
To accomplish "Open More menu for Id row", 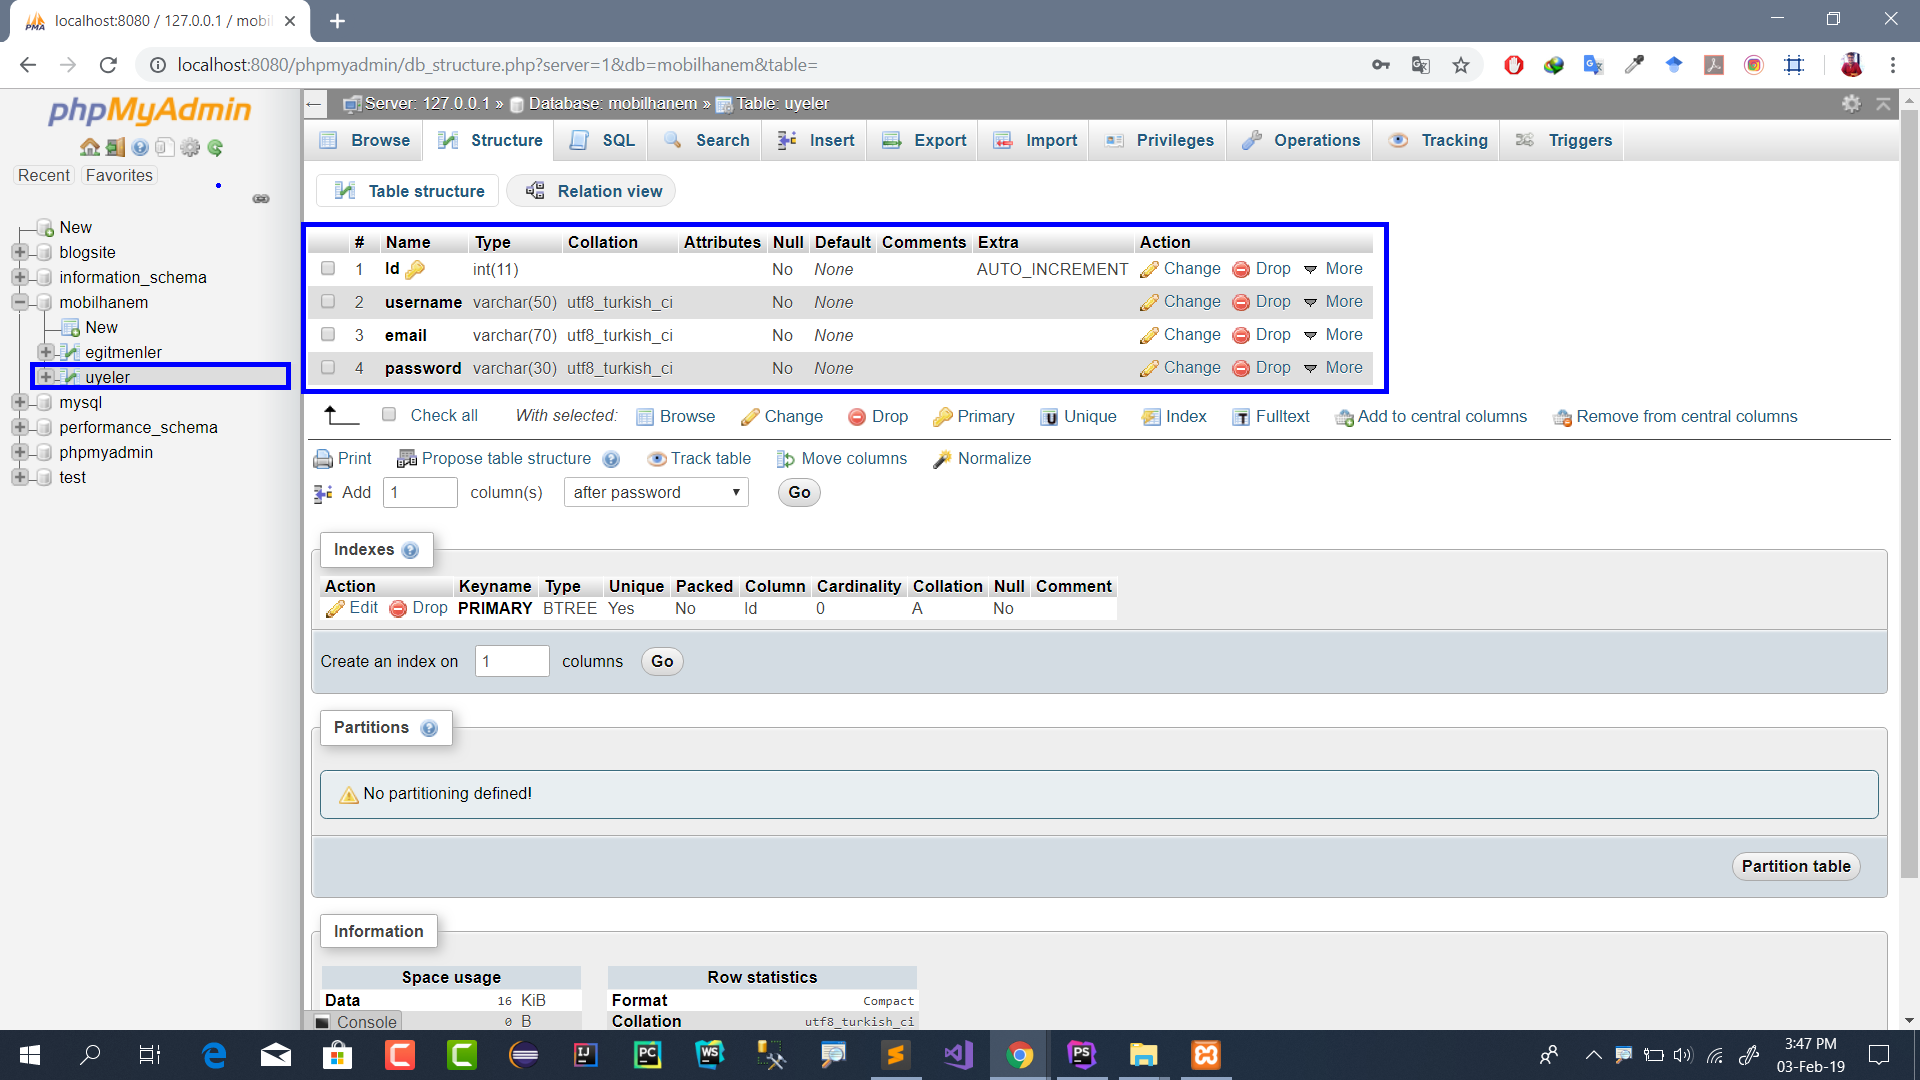I will pos(1333,269).
